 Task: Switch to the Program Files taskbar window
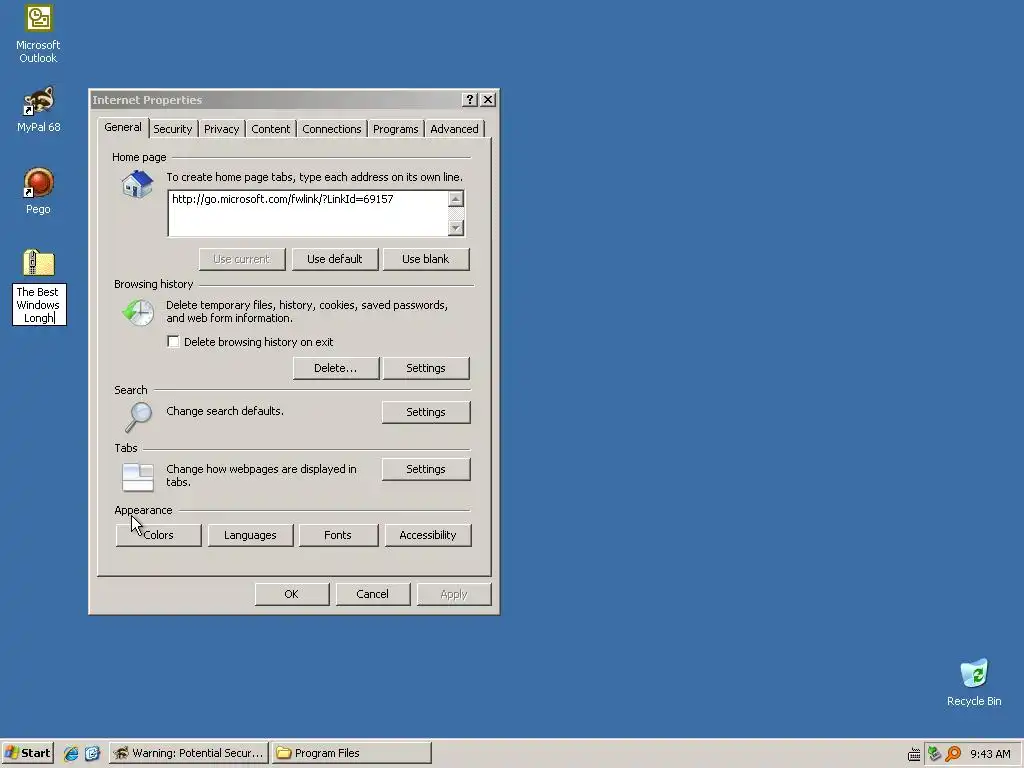pyautogui.click(x=351, y=753)
